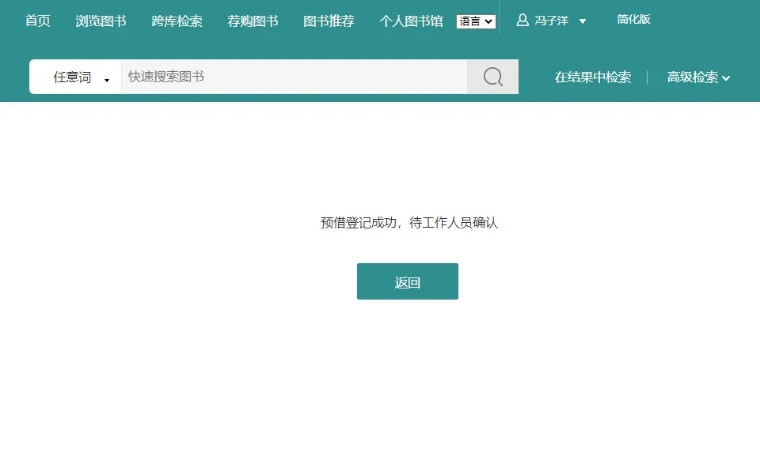This screenshot has width=760, height=456.
Task: Click the 预借登记成功，待工作人员确认 message
Action: (x=409, y=222)
